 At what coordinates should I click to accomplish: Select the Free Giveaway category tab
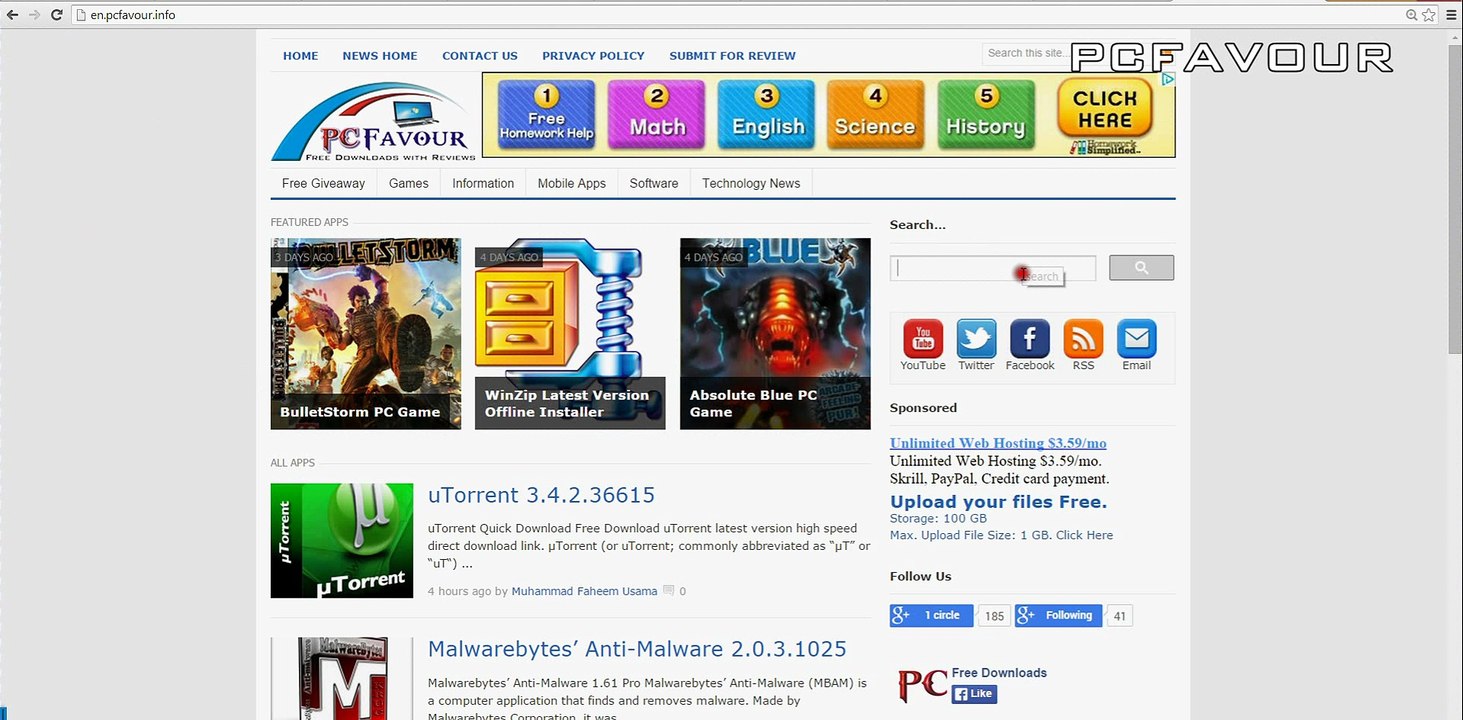click(x=324, y=183)
